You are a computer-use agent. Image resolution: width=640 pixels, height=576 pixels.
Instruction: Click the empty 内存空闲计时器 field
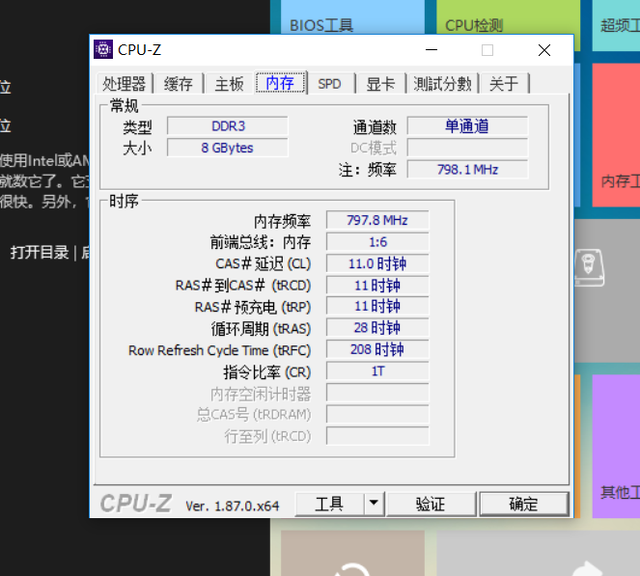click(378, 393)
